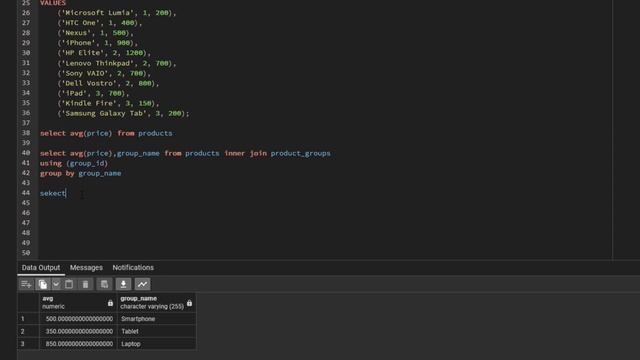640x360 pixels.
Task: Click the 'using (group_id)' line
Action: click(x=74, y=163)
